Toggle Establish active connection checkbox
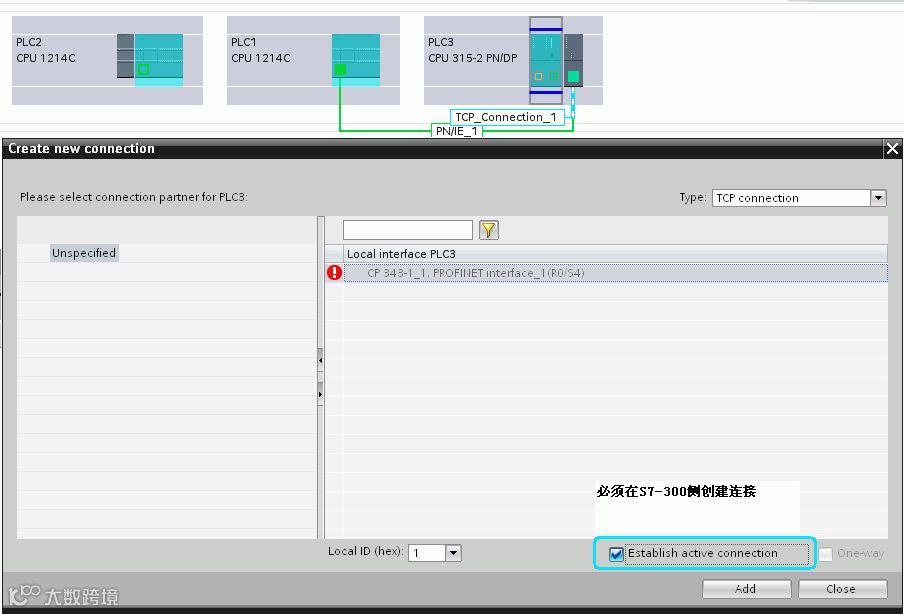This screenshot has width=904, height=614. click(x=616, y=554)
